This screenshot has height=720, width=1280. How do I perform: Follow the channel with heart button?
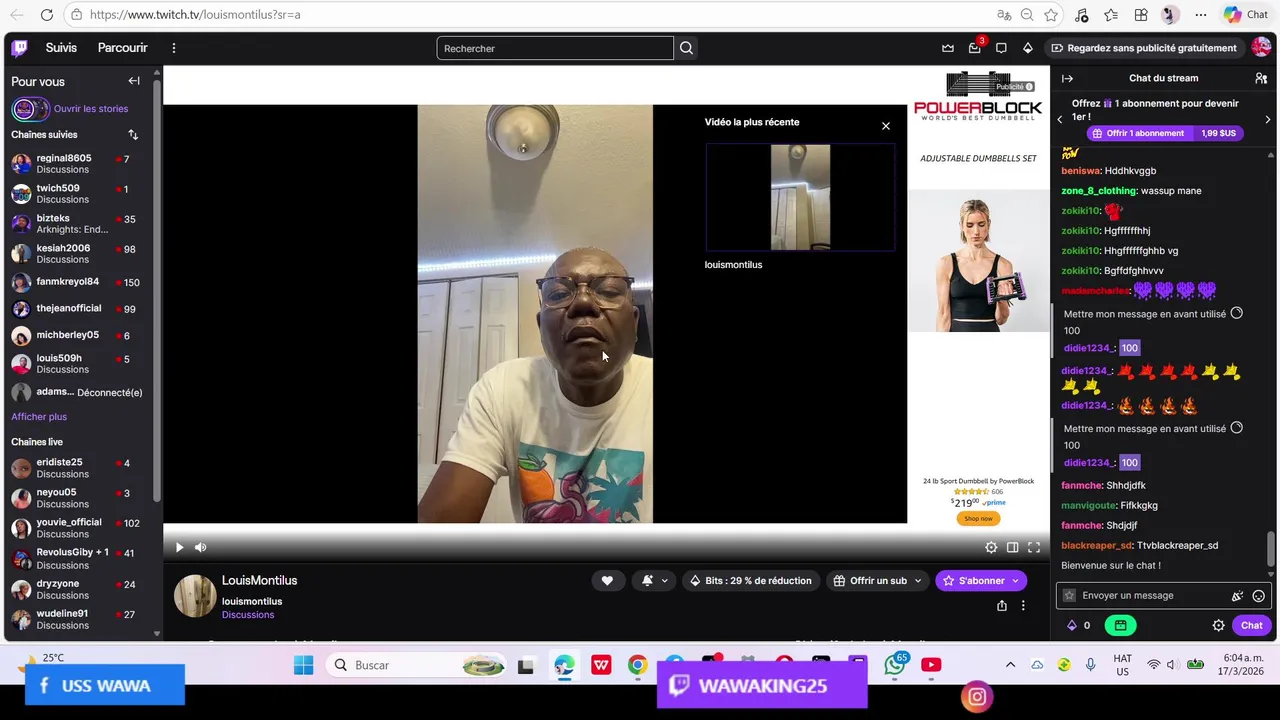(607, 581)
